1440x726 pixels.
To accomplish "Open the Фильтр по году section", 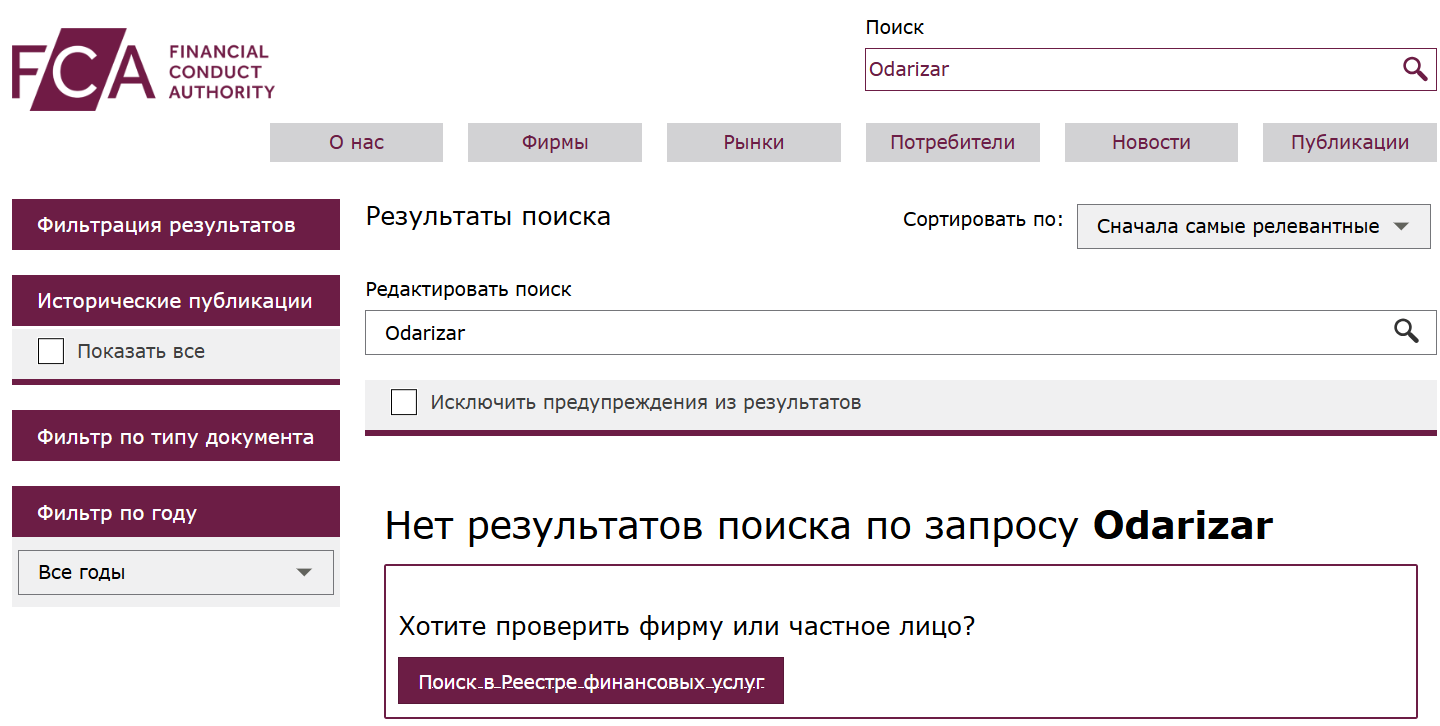I will tap(176, 511).
